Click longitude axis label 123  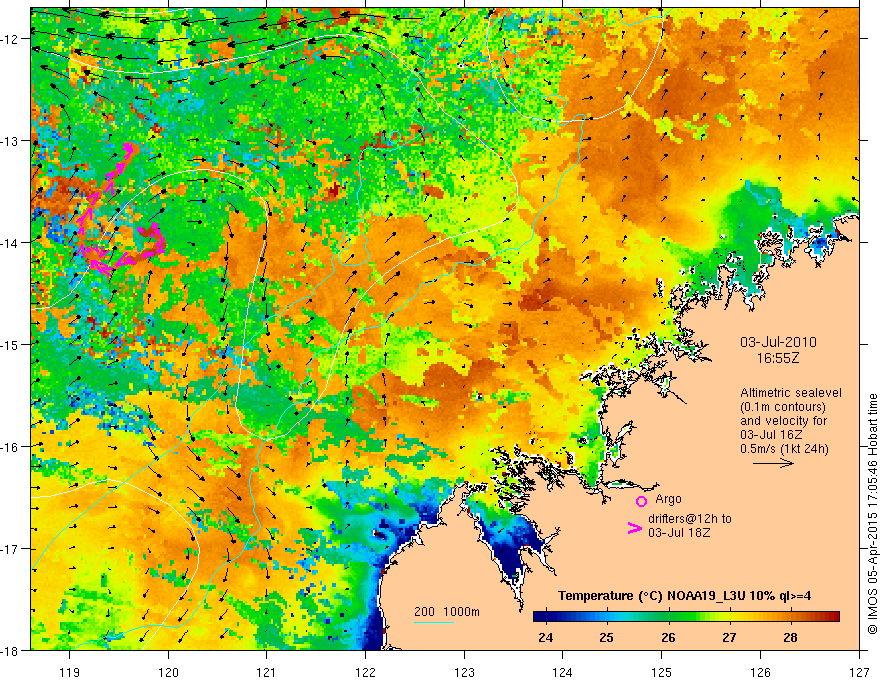tap(464, 672)
